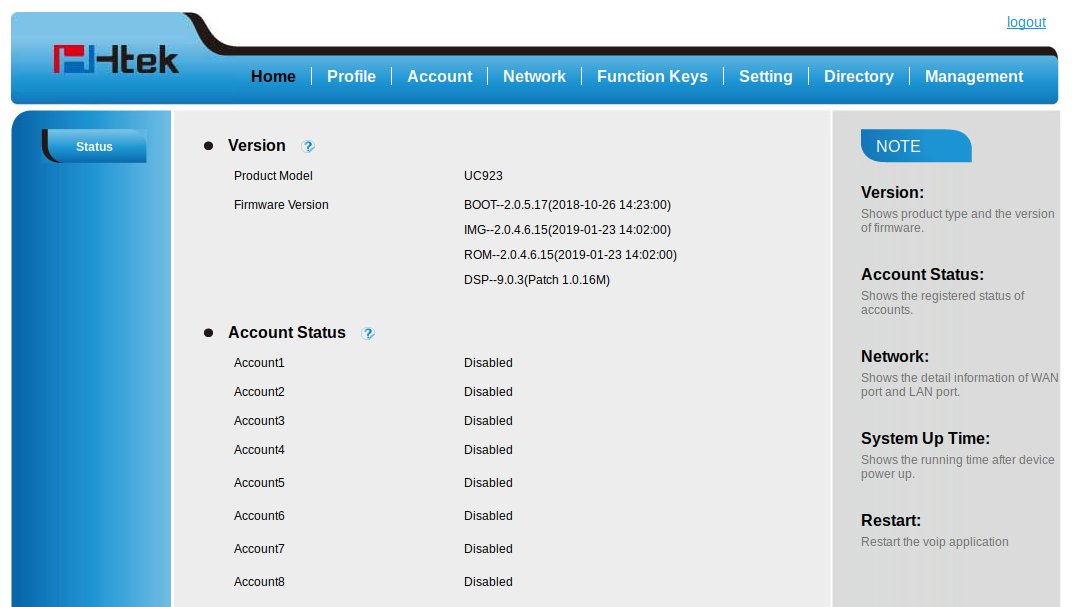The width and height of the screenshot is (1073, 607).
Task: Open Function Keys configuration
Action: 652,76
